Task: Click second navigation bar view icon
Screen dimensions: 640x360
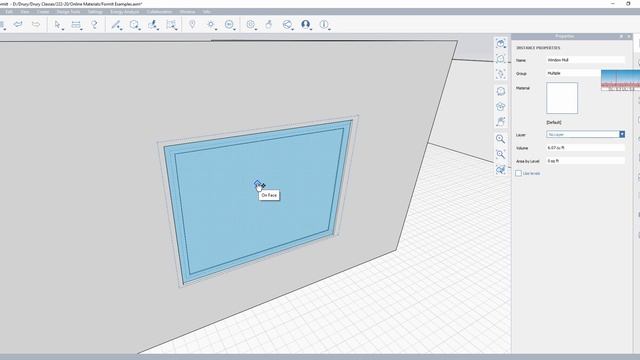Action: tap(500, 59)
